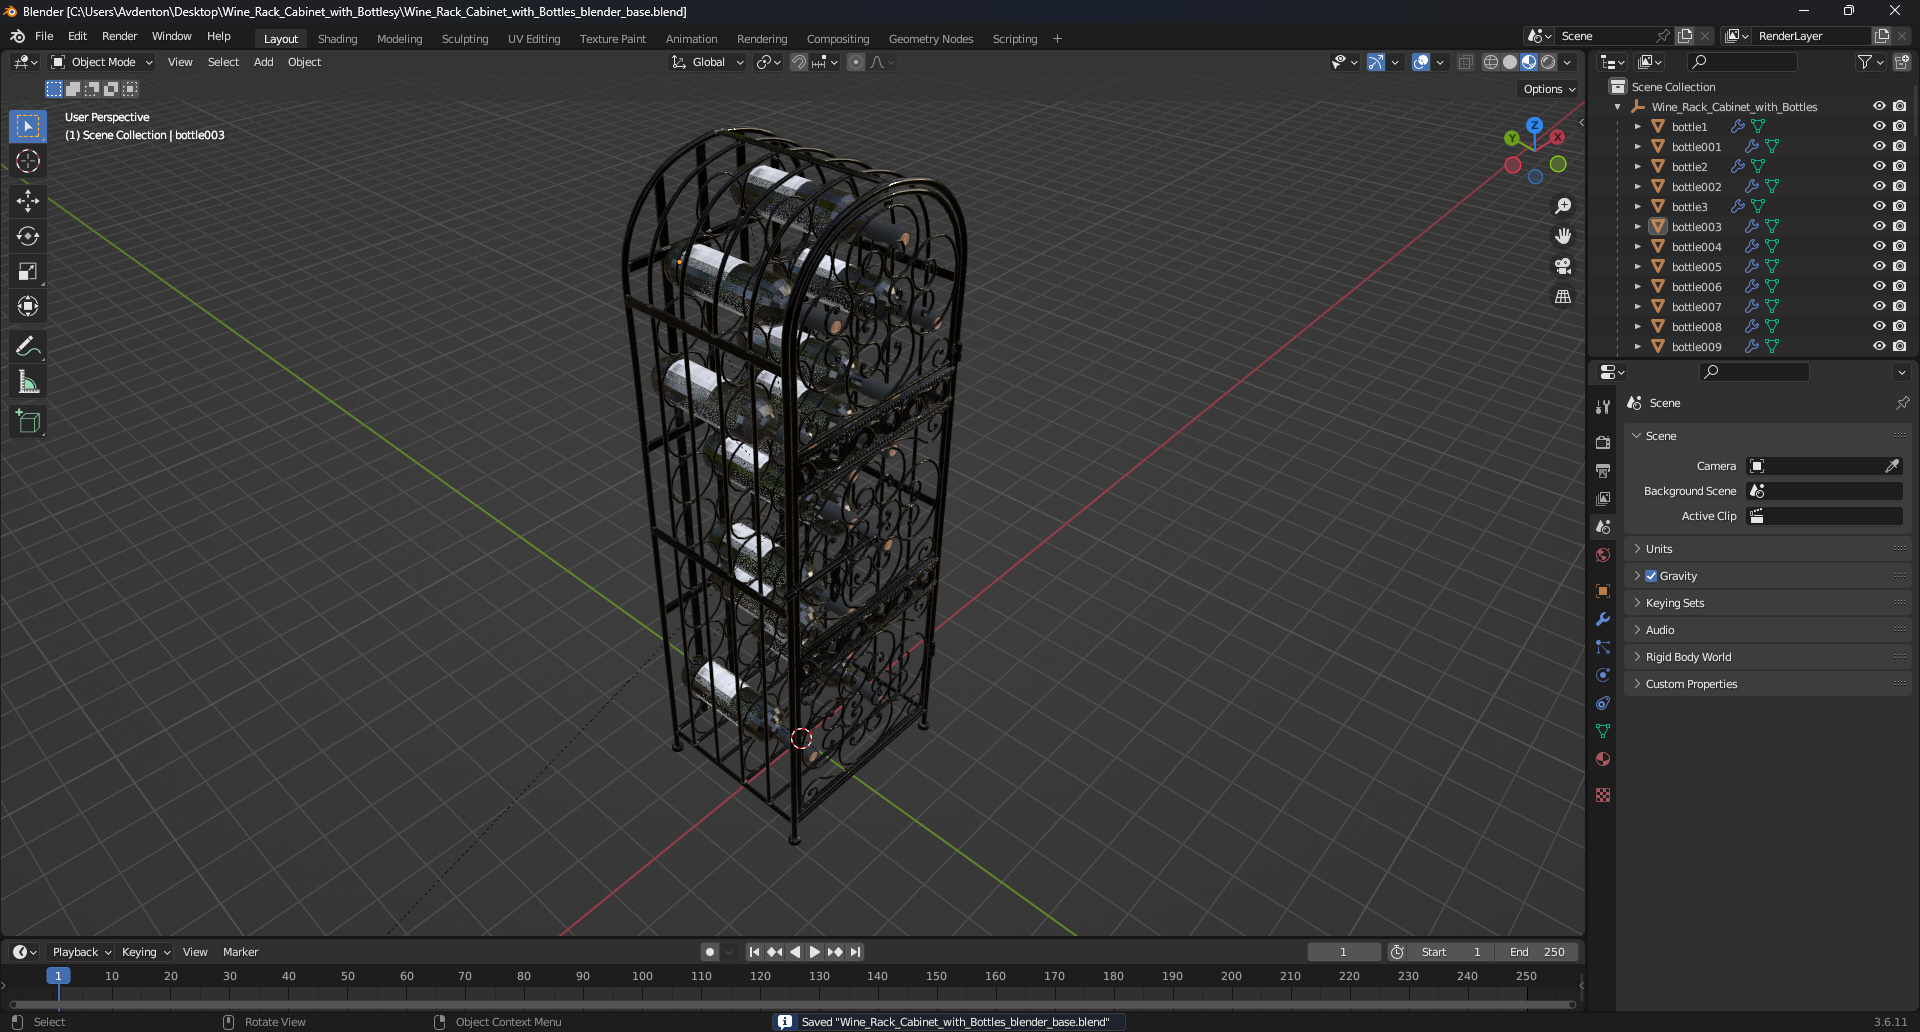1920x1032 pixels.
Task: Open the Texture properties tab
Action: (1603, 795)
